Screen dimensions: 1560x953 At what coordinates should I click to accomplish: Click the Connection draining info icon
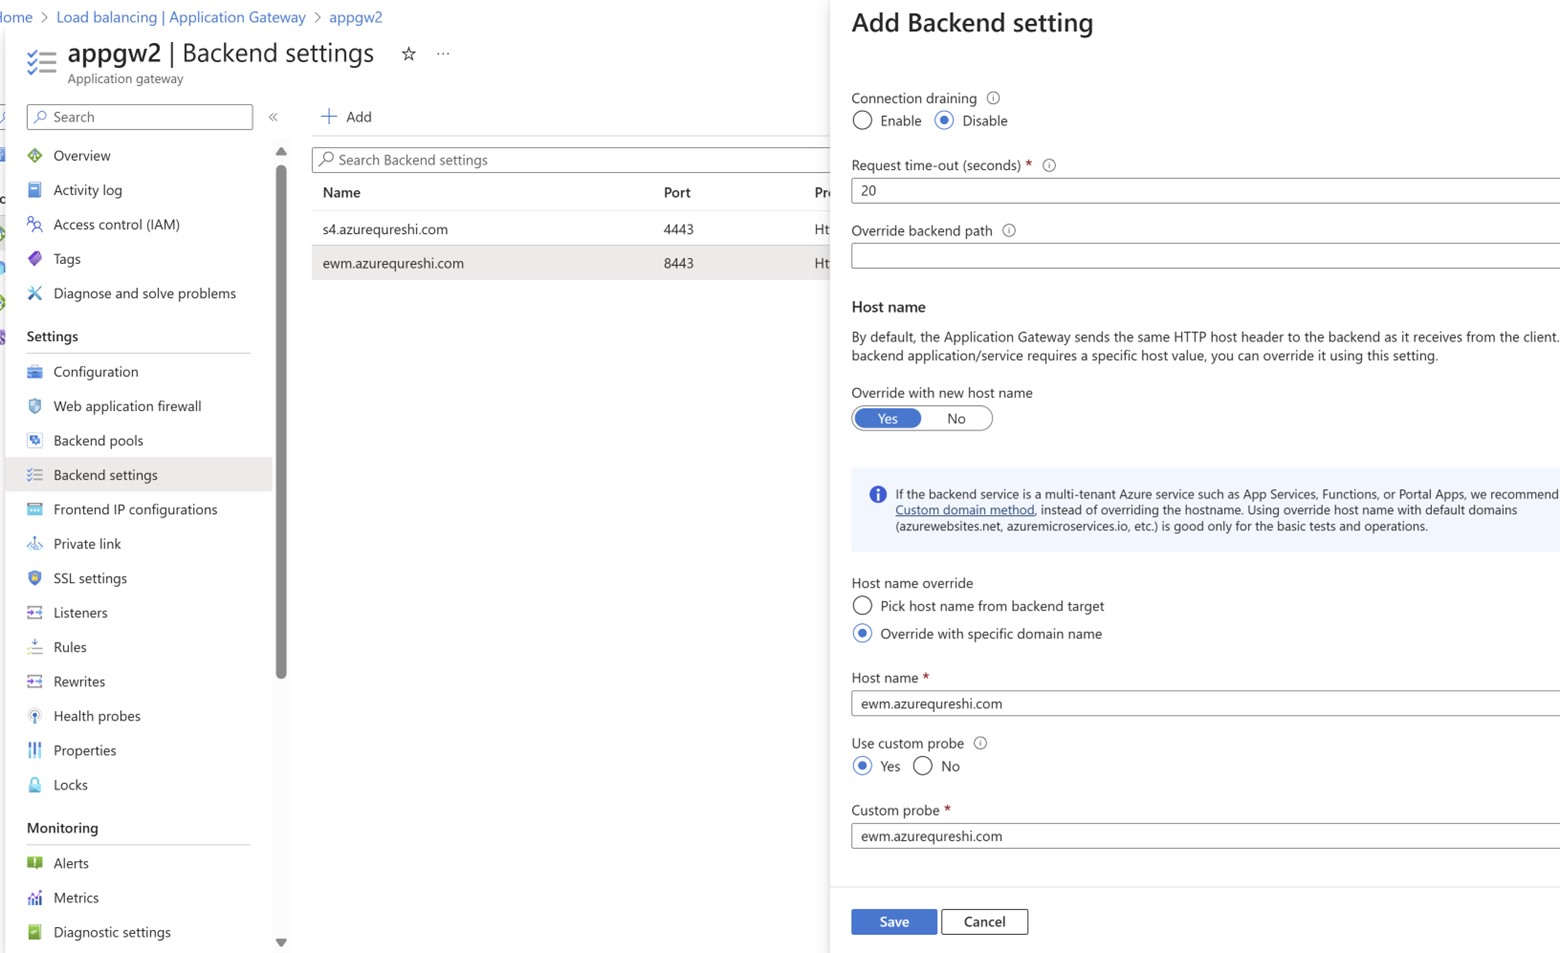[993, 98]
